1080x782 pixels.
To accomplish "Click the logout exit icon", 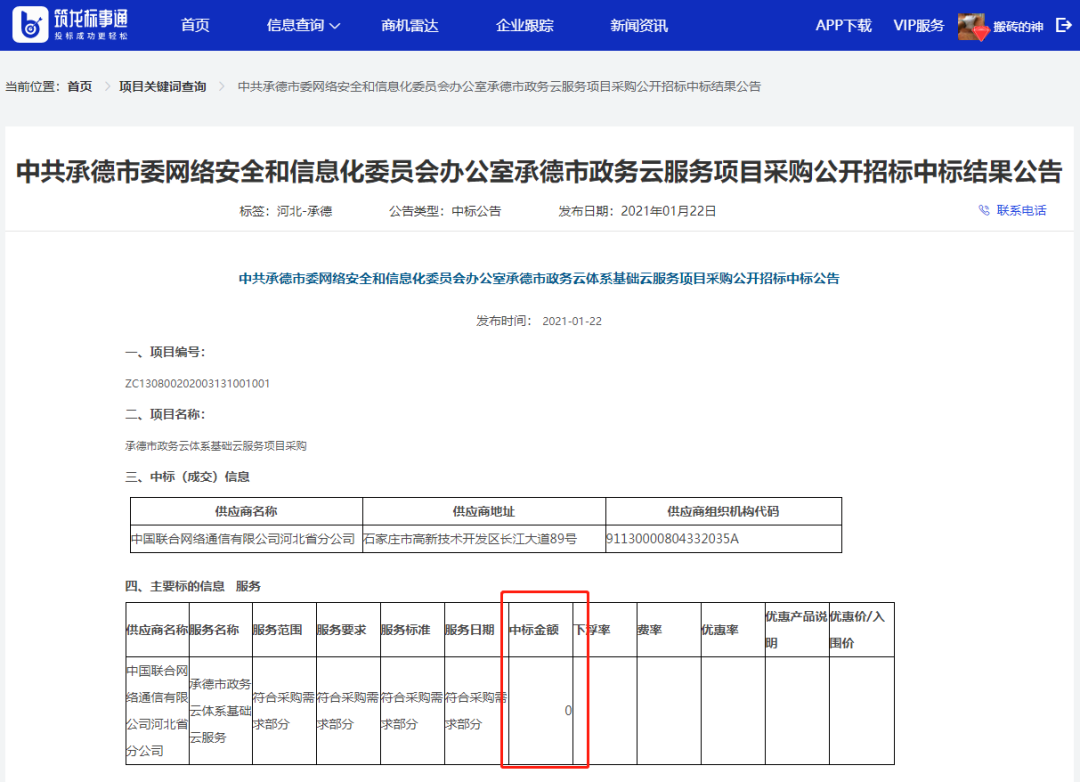I will tap(1063, 25).
